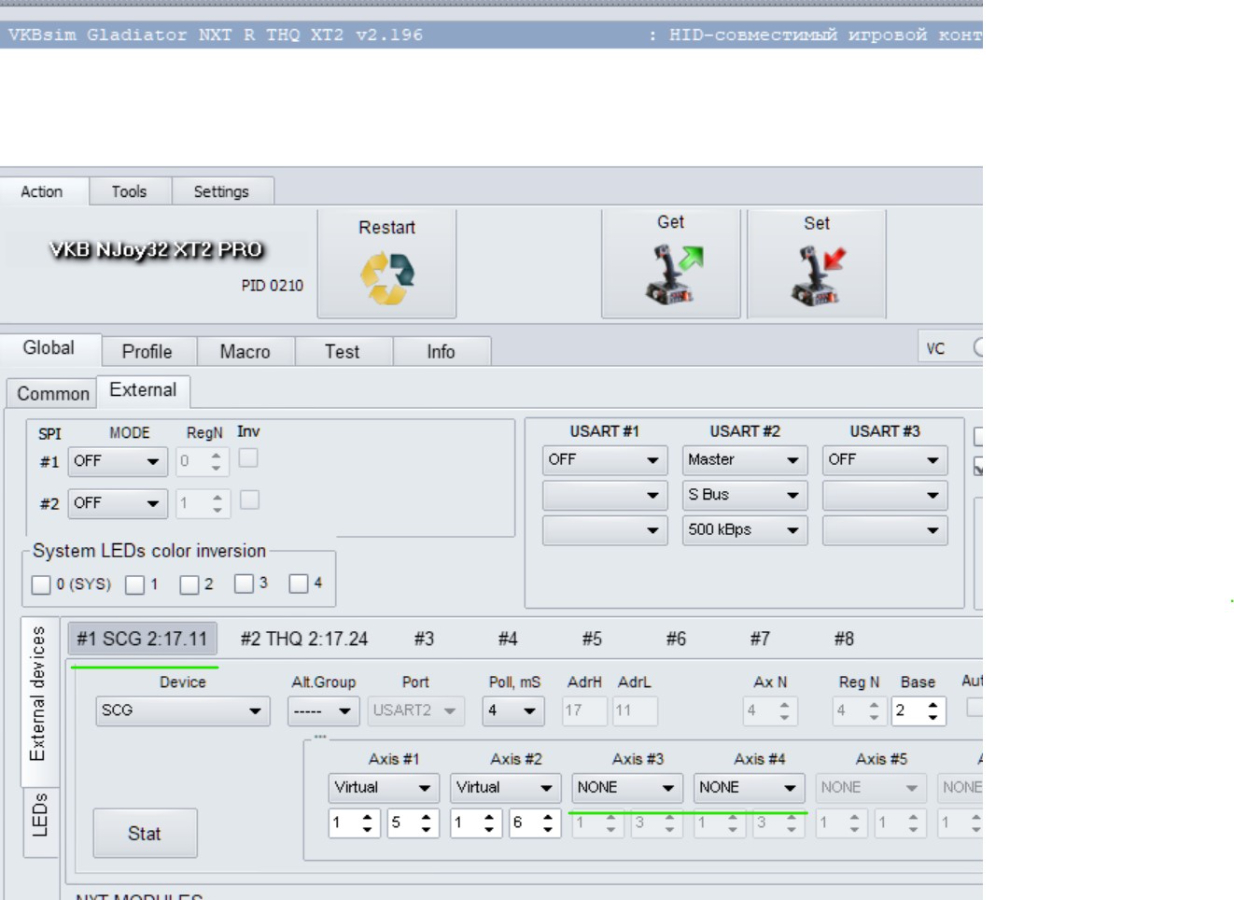Switch to the Global tab
The width and height of the screenshot is (1234, 900).
(x=49, y=349)
